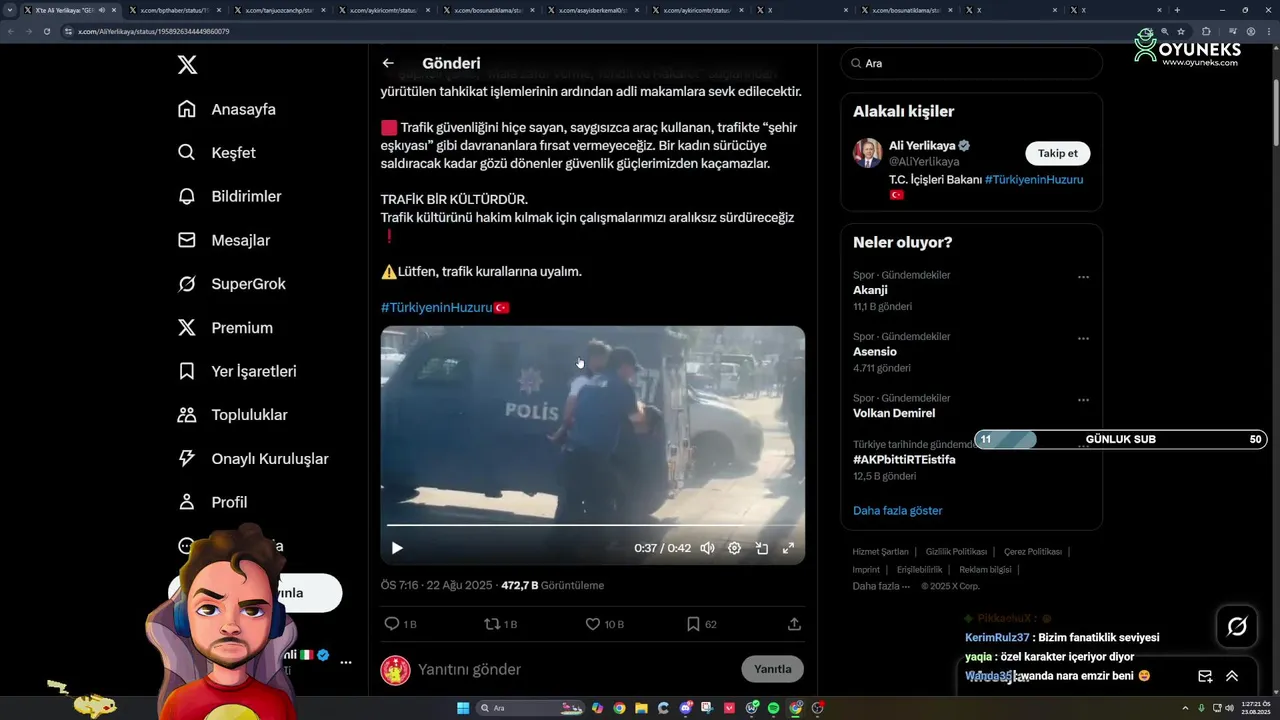This screenshot has width=1280, height=720.
Task: Open the #AKPbittiRTEistifa trend
Action: 904,460
